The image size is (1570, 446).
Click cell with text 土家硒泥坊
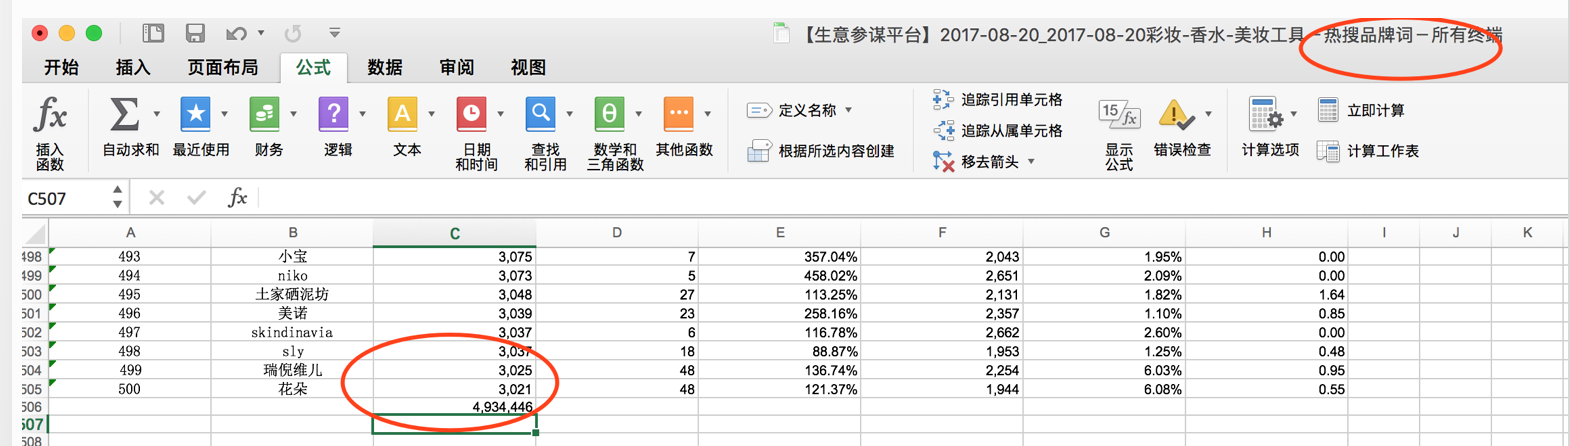coord(292,294)
